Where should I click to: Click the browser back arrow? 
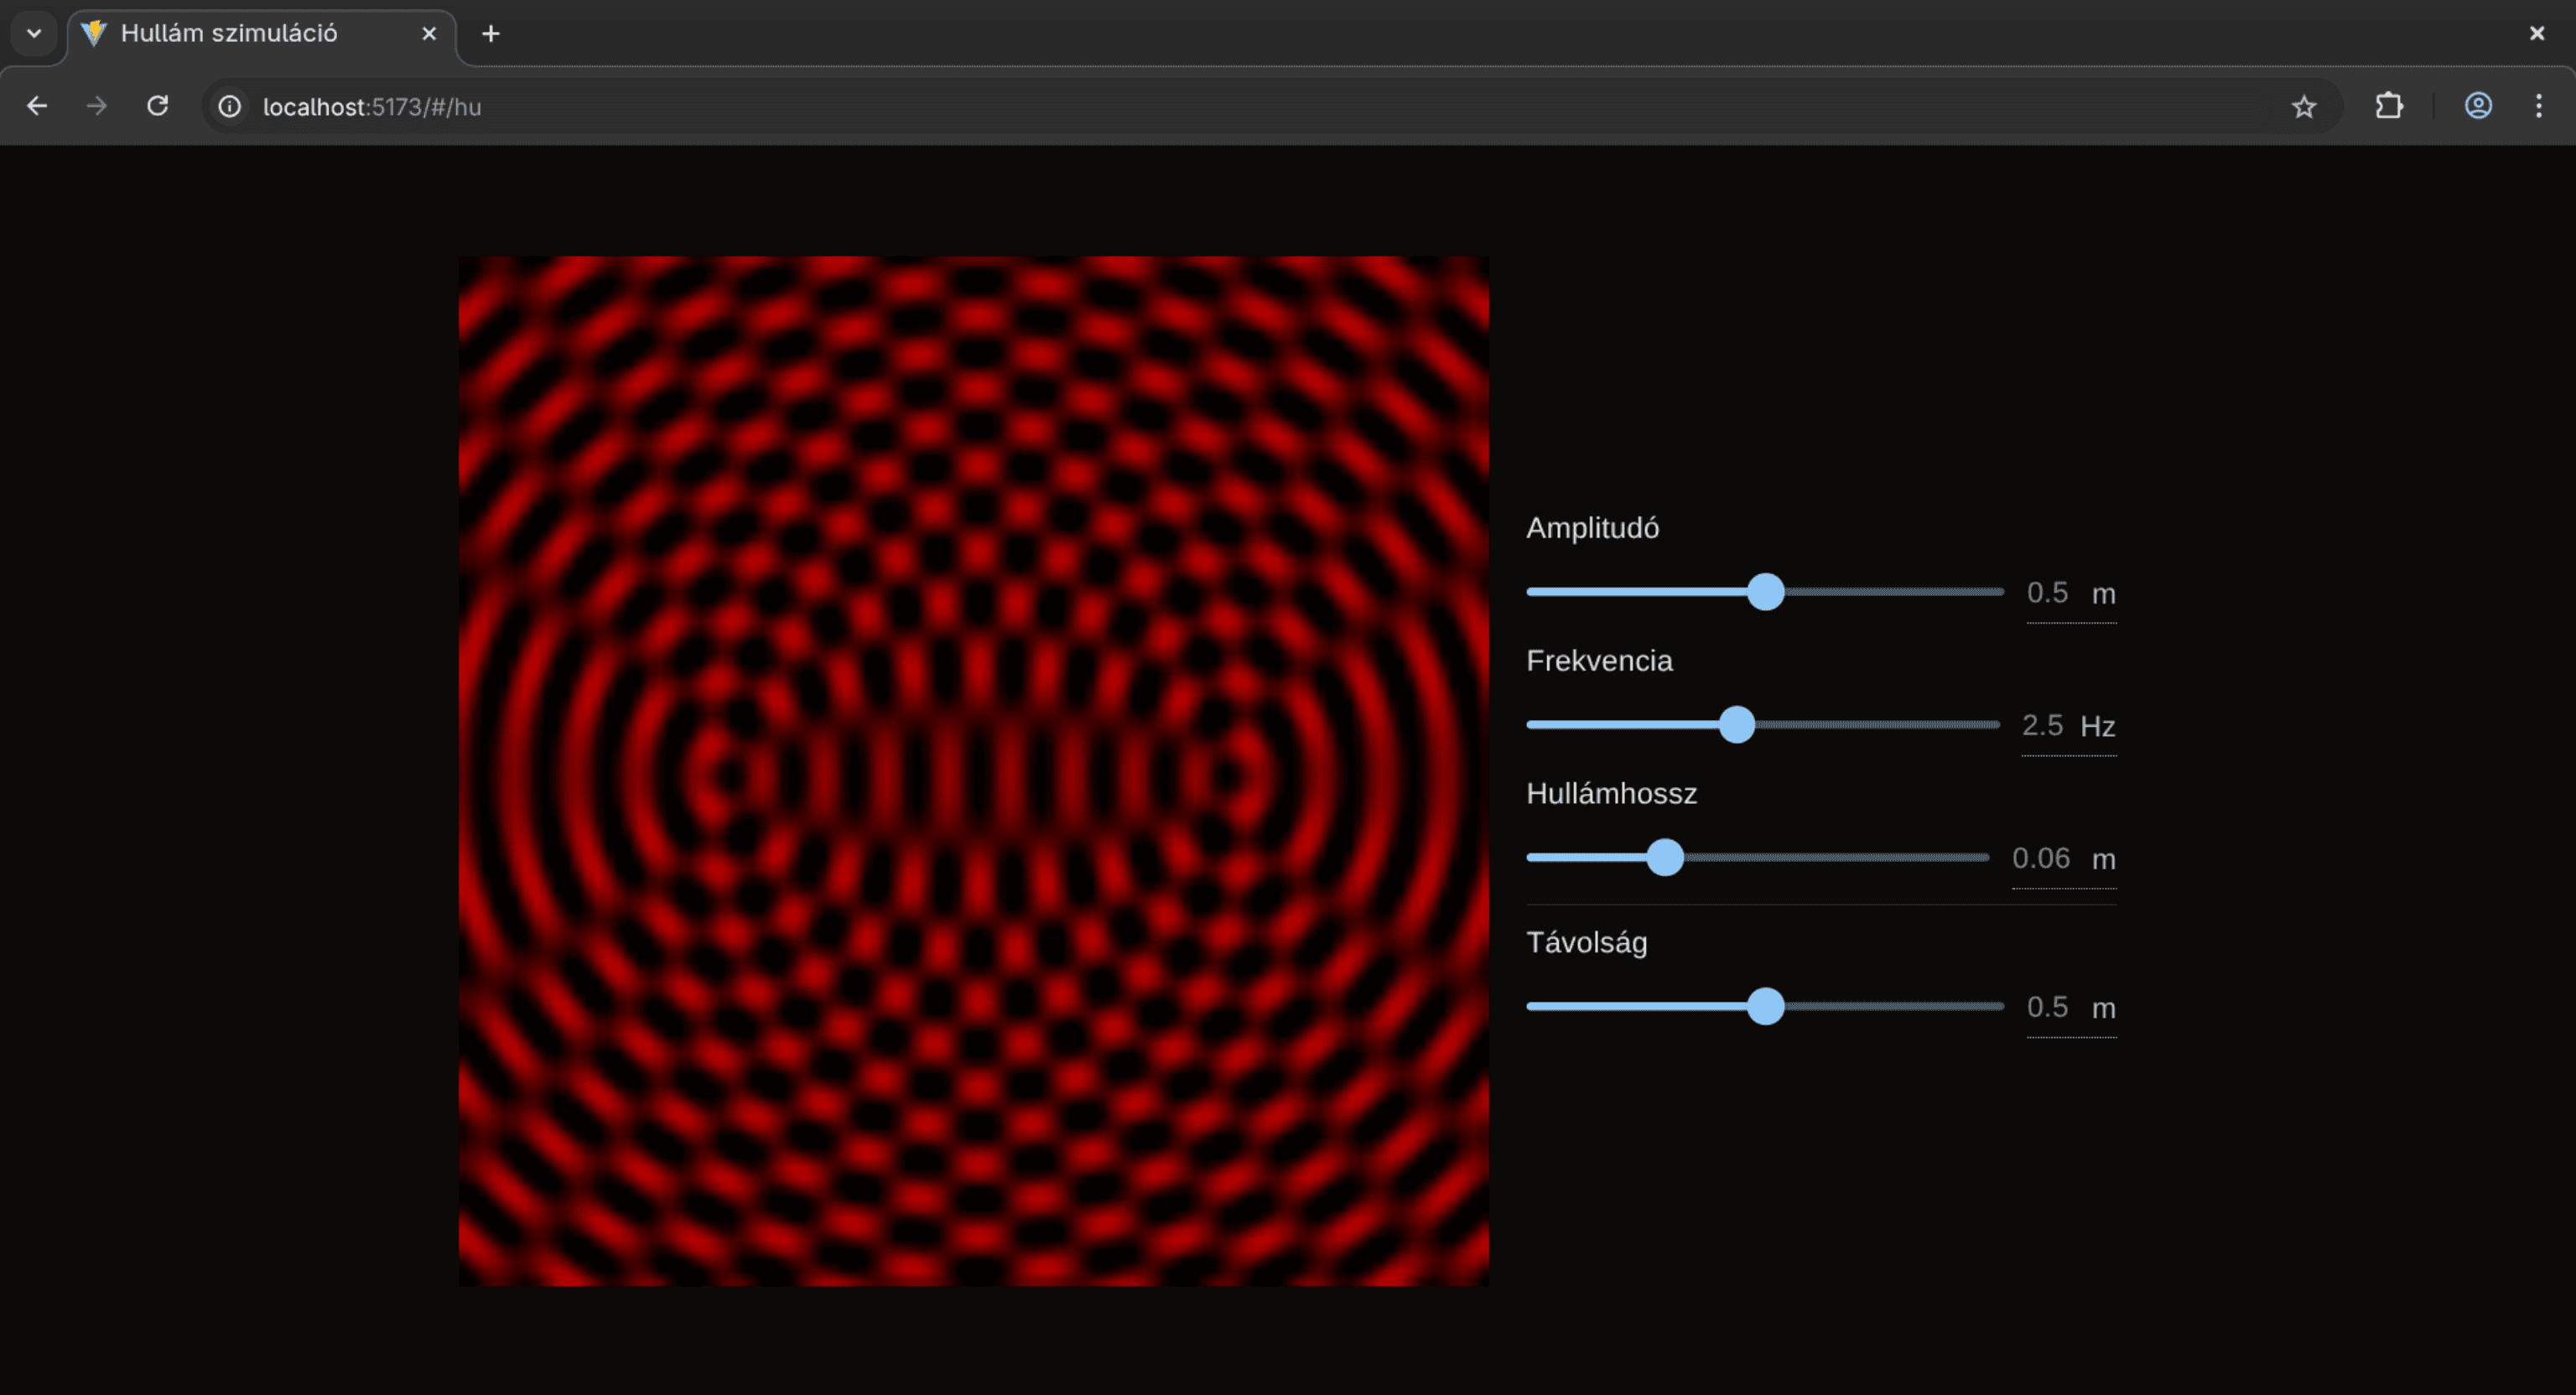point(37,106)
